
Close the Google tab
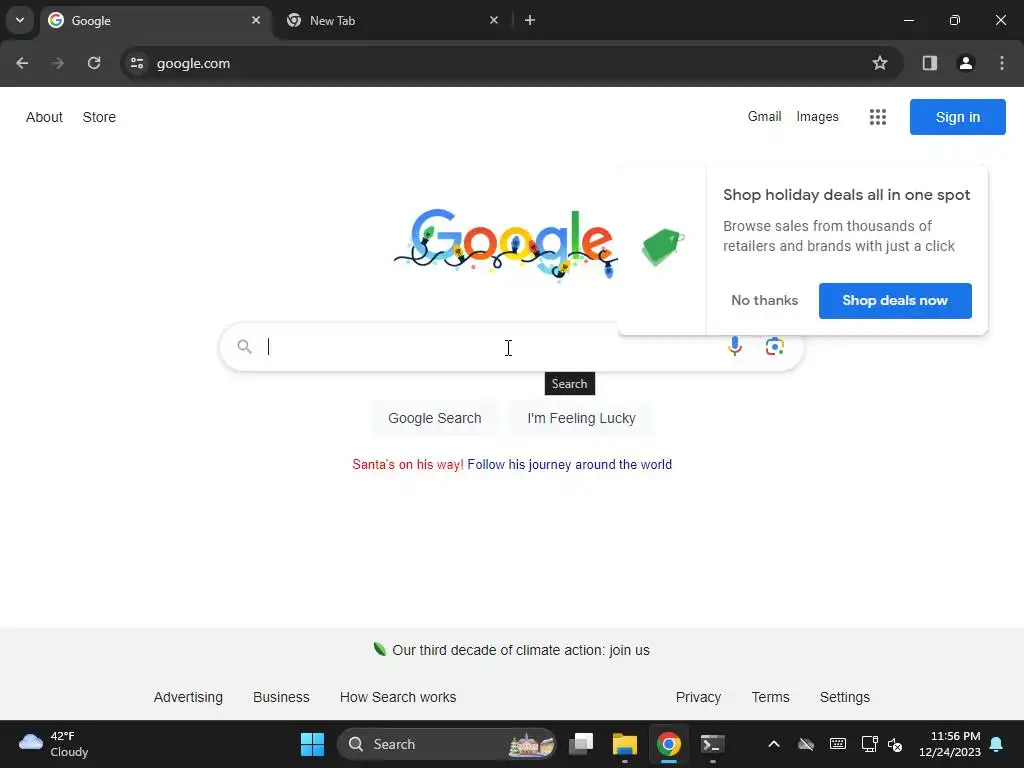click(x=256, y=20)
